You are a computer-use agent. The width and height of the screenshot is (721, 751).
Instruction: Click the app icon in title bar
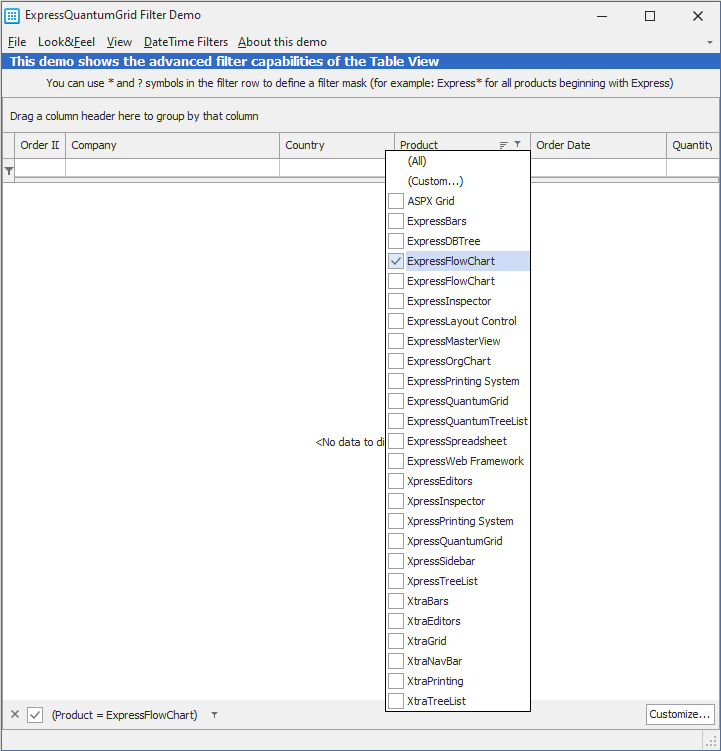[12, 16]
